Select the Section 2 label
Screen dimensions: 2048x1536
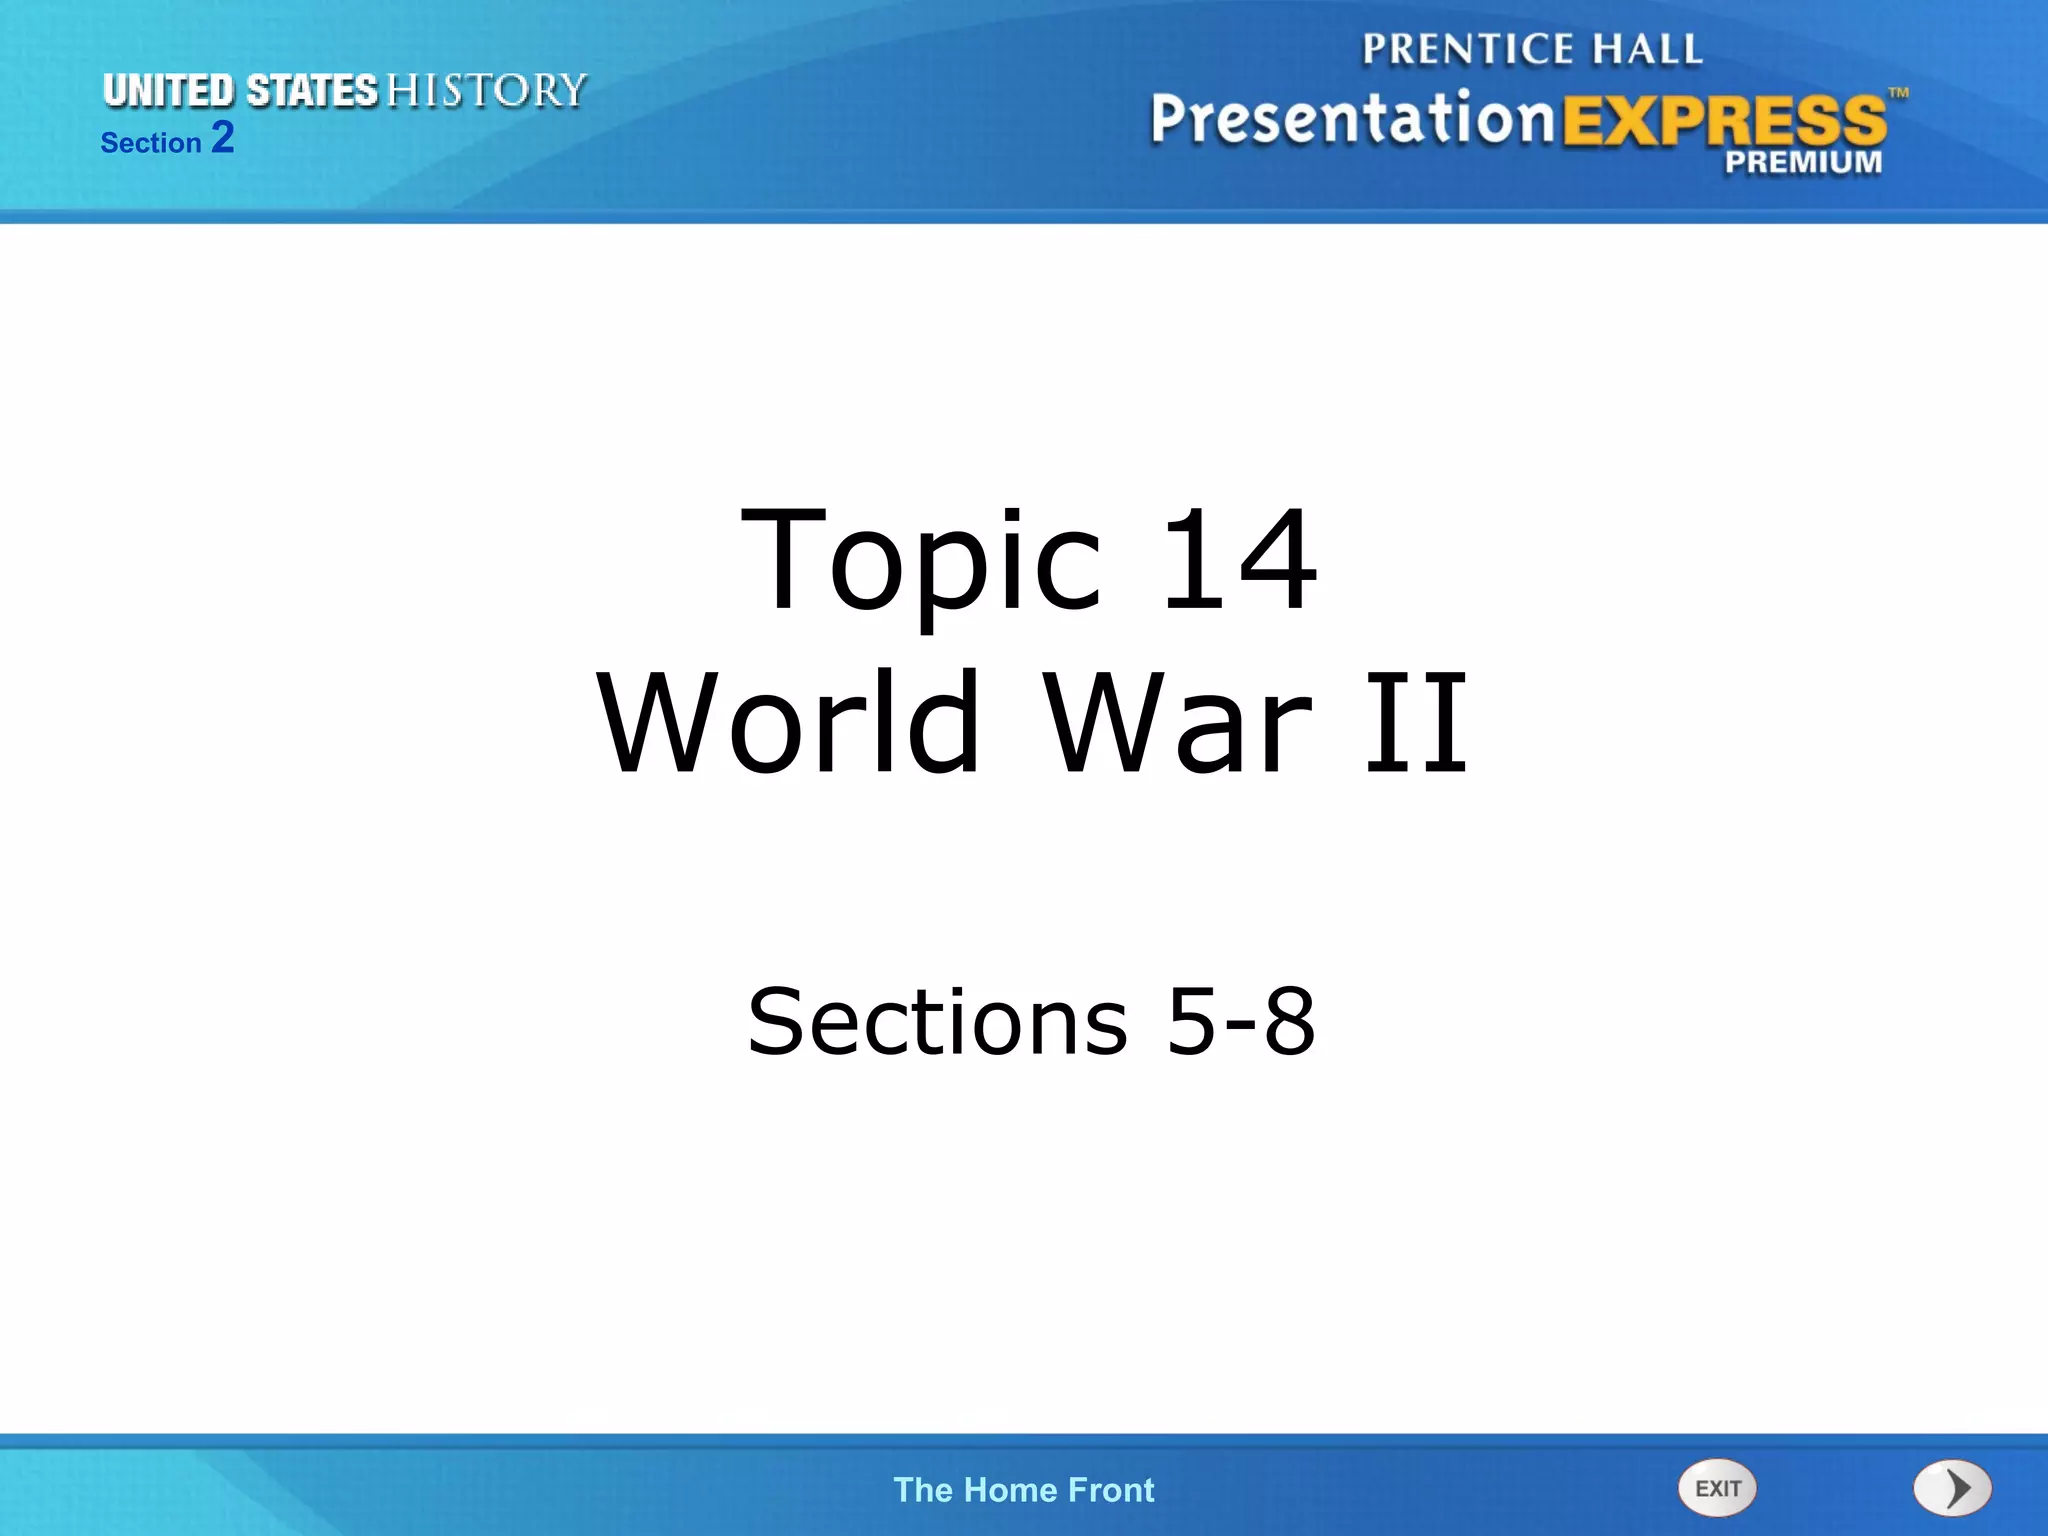pyautogui.click(x=167, y=139)
